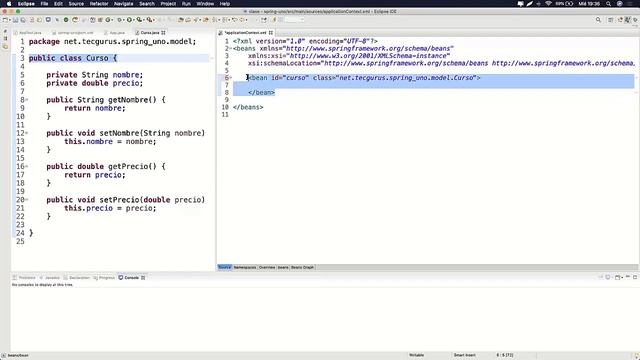Viewport: 640px width, 360px height.
Task: Maximize the Console panel
Action: point(635,277)
